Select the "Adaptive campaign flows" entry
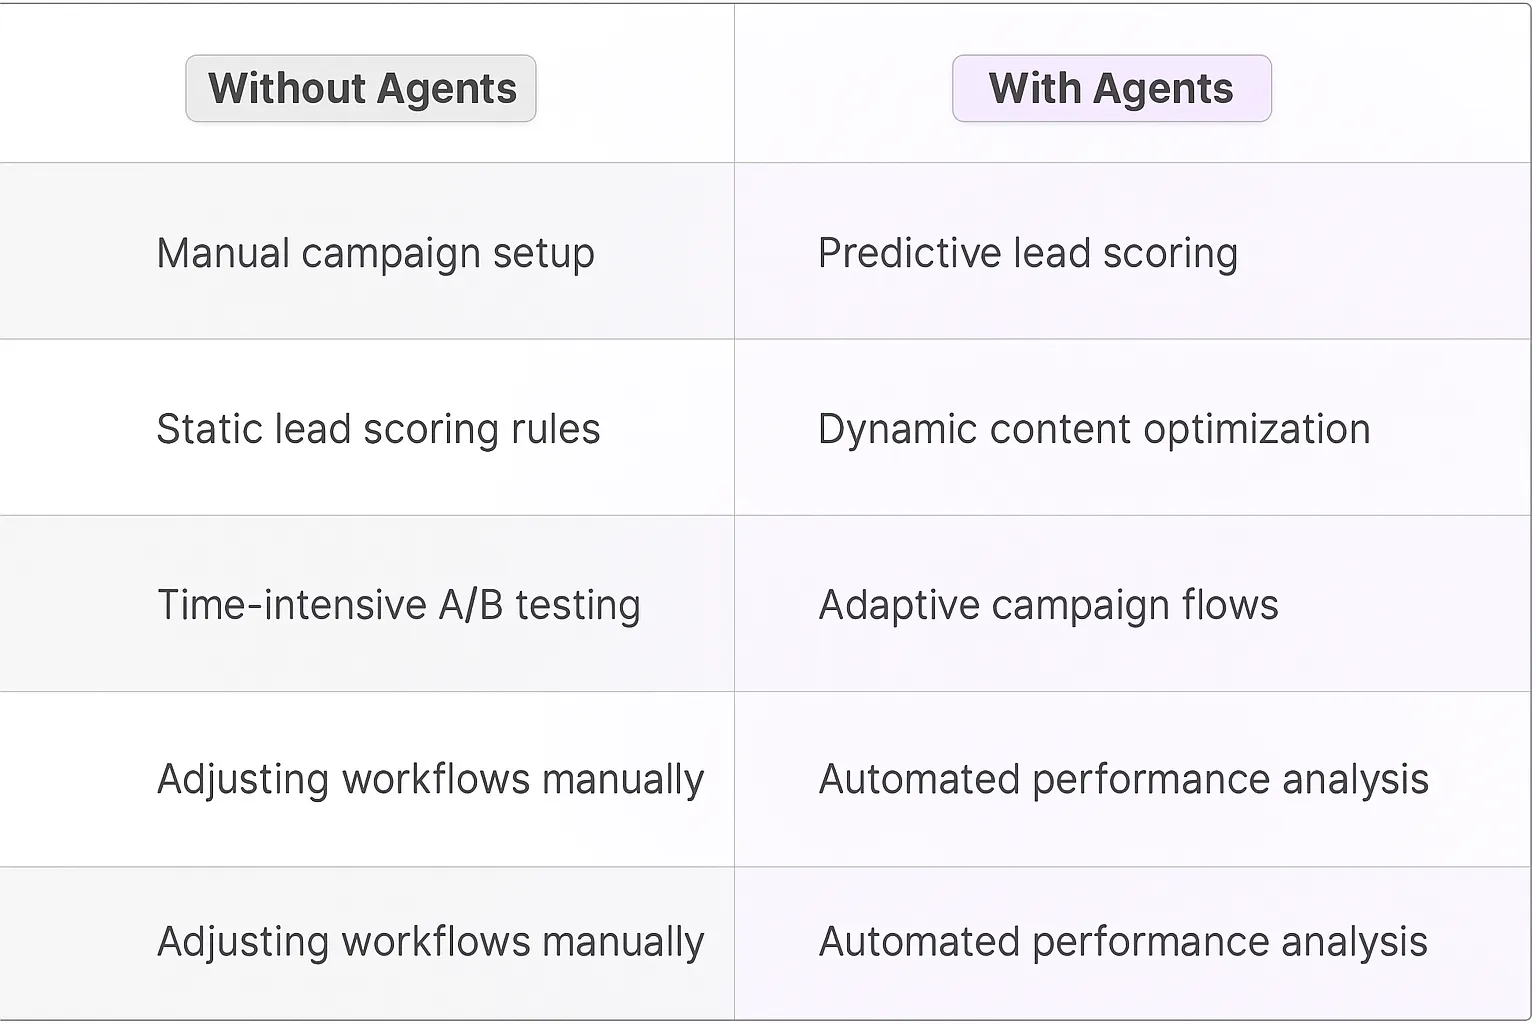This screenshot has width=1536, height=1024. 1048,605
